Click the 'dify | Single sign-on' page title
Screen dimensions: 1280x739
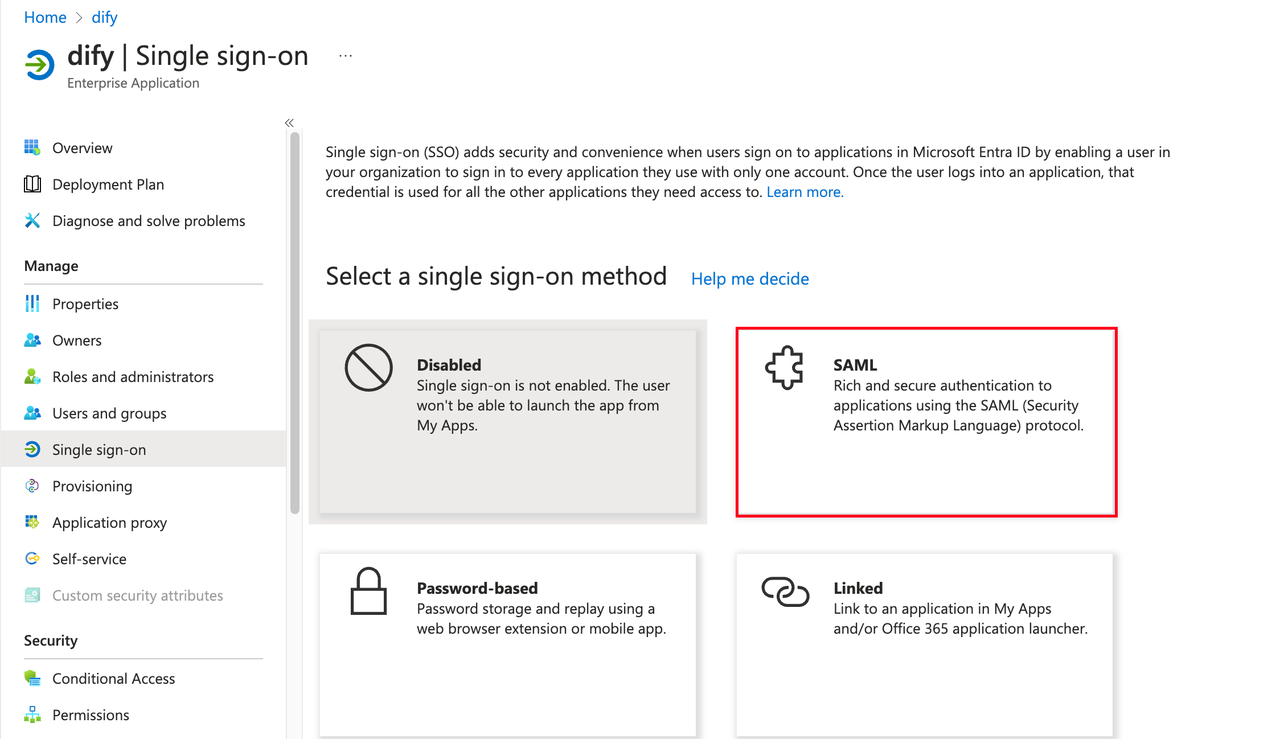188,55
